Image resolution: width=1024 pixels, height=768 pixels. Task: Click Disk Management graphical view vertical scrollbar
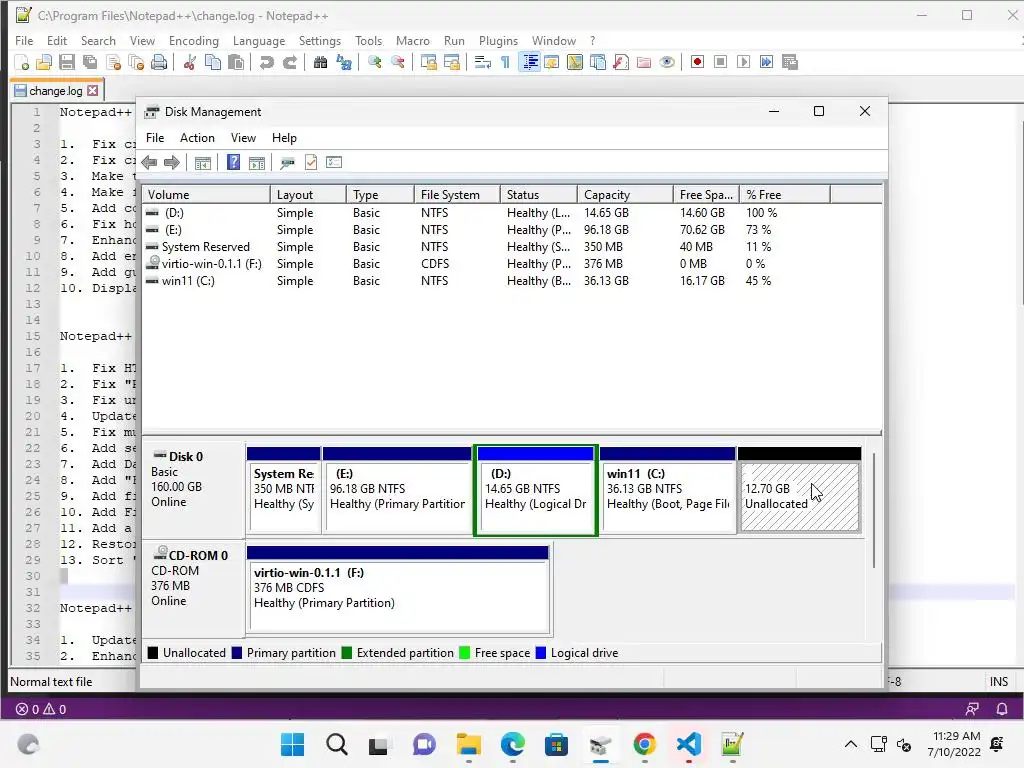873,511
